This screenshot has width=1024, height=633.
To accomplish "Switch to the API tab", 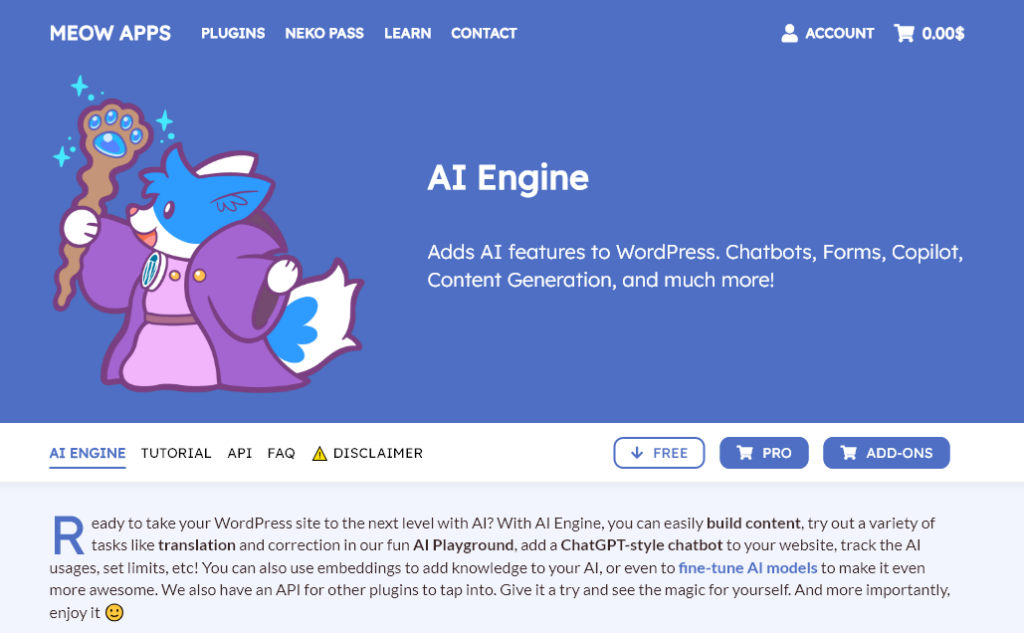I will click(x=239, y=453).
